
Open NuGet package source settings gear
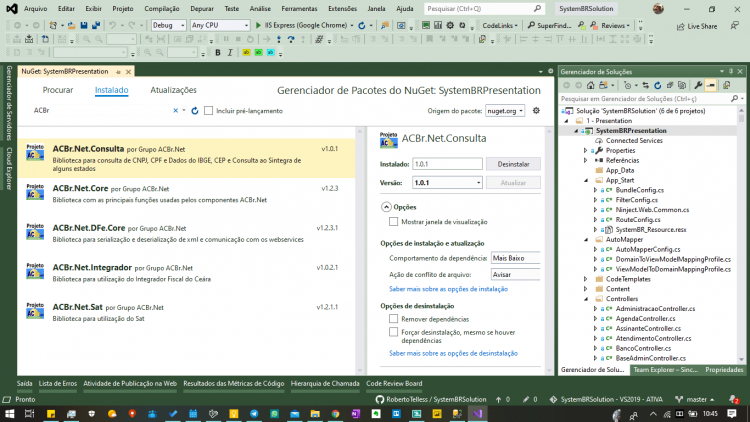click(x=536, y=111)
